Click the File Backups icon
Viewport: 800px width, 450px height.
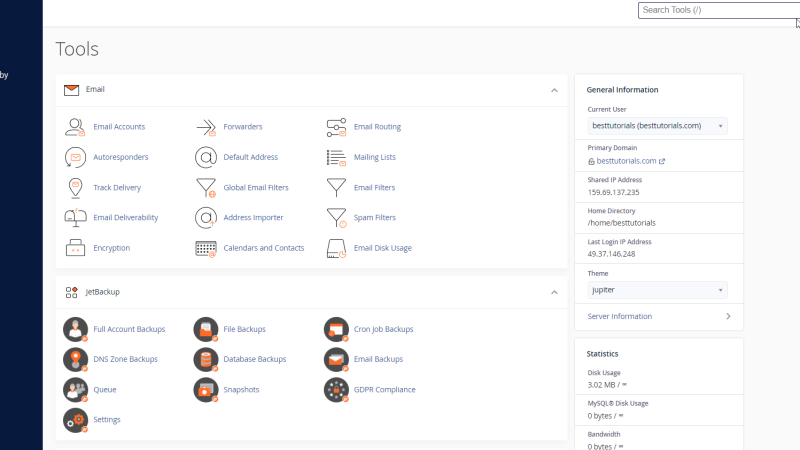point(206,330)
